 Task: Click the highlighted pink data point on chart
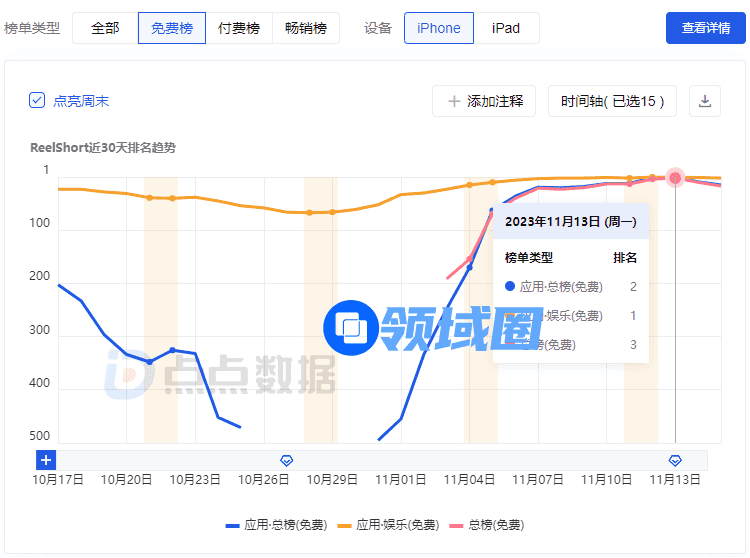point(675,178)
